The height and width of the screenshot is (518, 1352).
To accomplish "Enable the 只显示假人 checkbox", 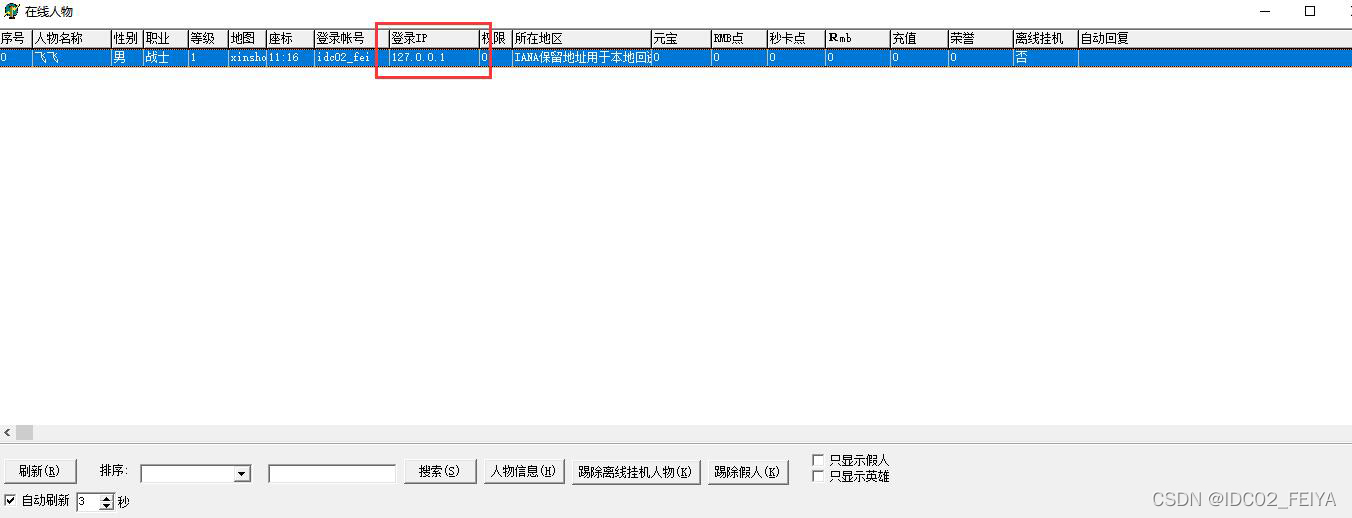I will 818,461.
